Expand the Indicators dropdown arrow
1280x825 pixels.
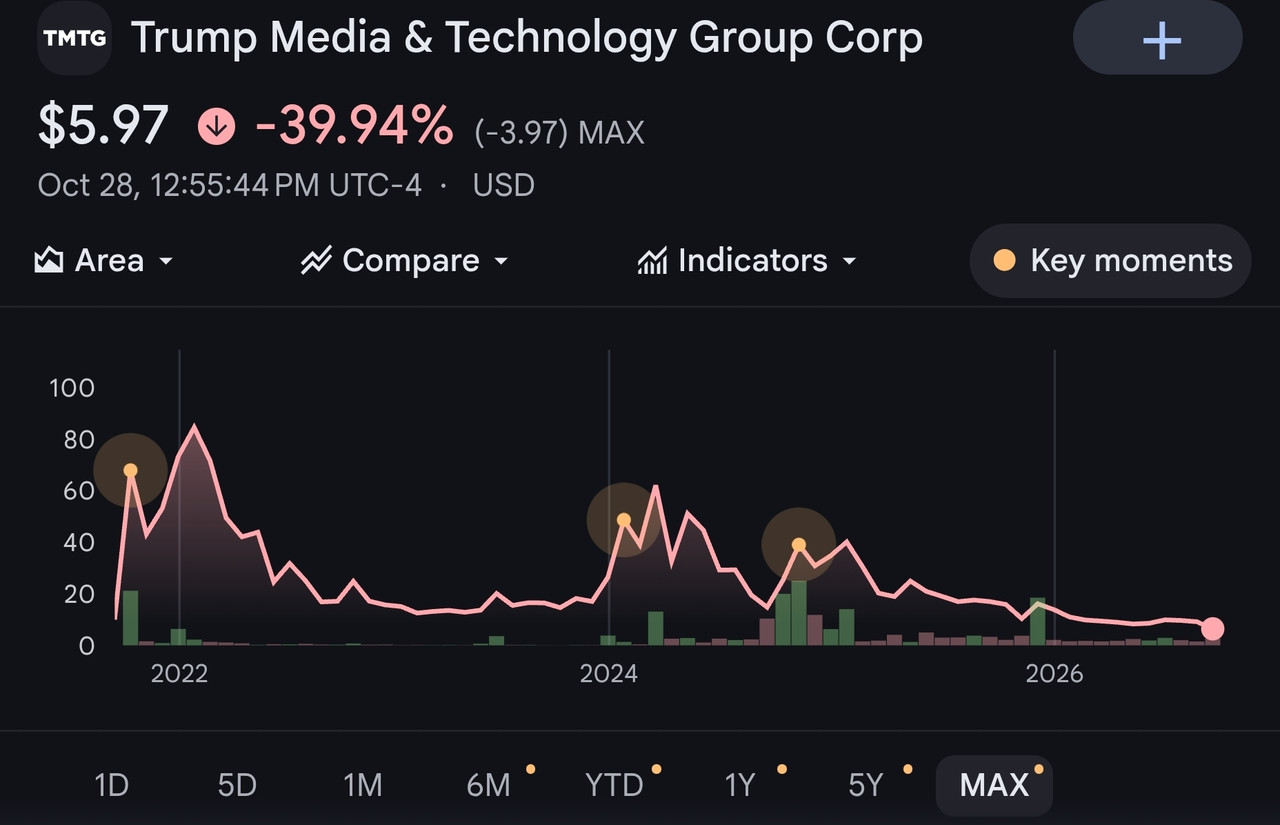tap(849, 261)
